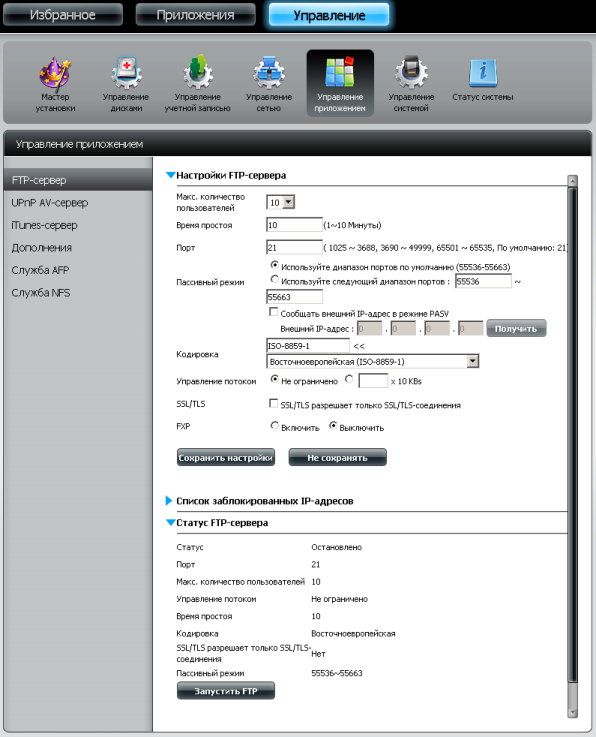The image size is (596, 737).
Task: Open Управление системой icon
Action: point(411,84)
